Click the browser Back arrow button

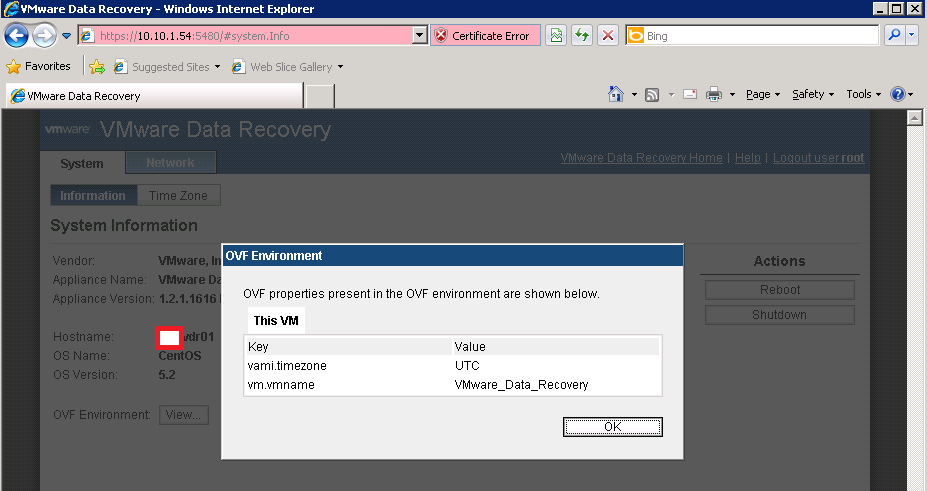(17, 36)
